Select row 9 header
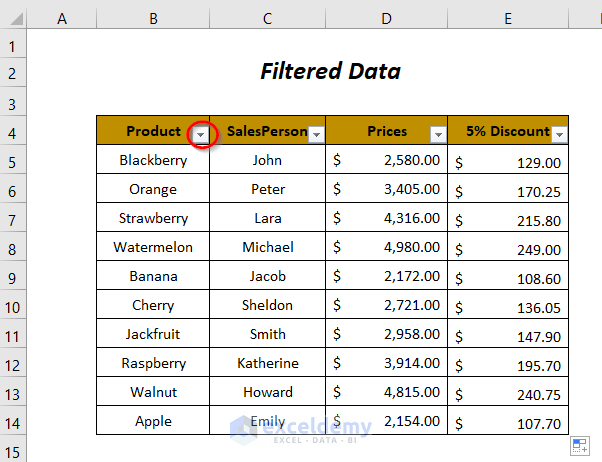The height and width of the screenshot is (462, 602). point(13,277)
